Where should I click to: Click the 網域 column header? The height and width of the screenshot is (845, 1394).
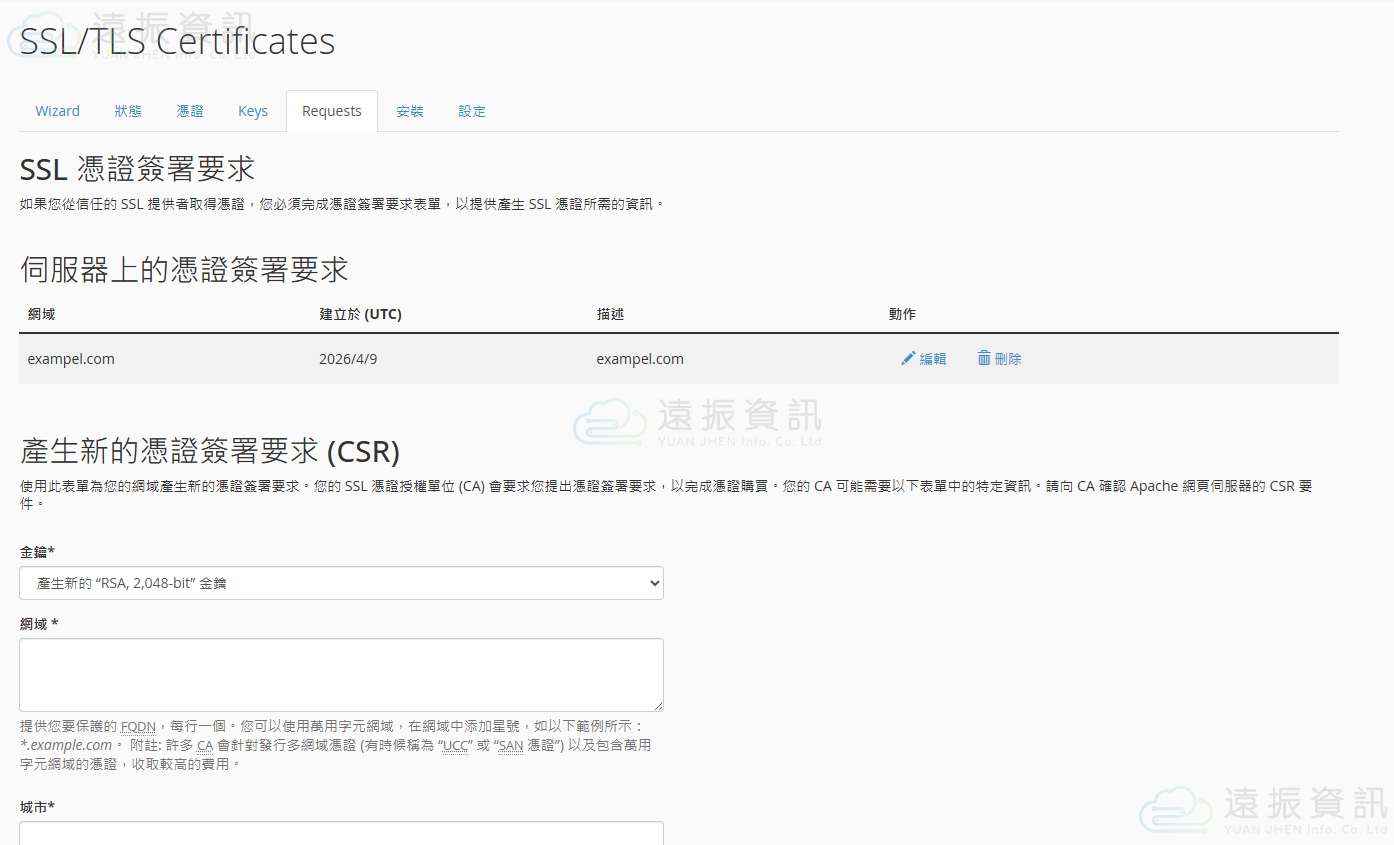click(x=41, y=313)
